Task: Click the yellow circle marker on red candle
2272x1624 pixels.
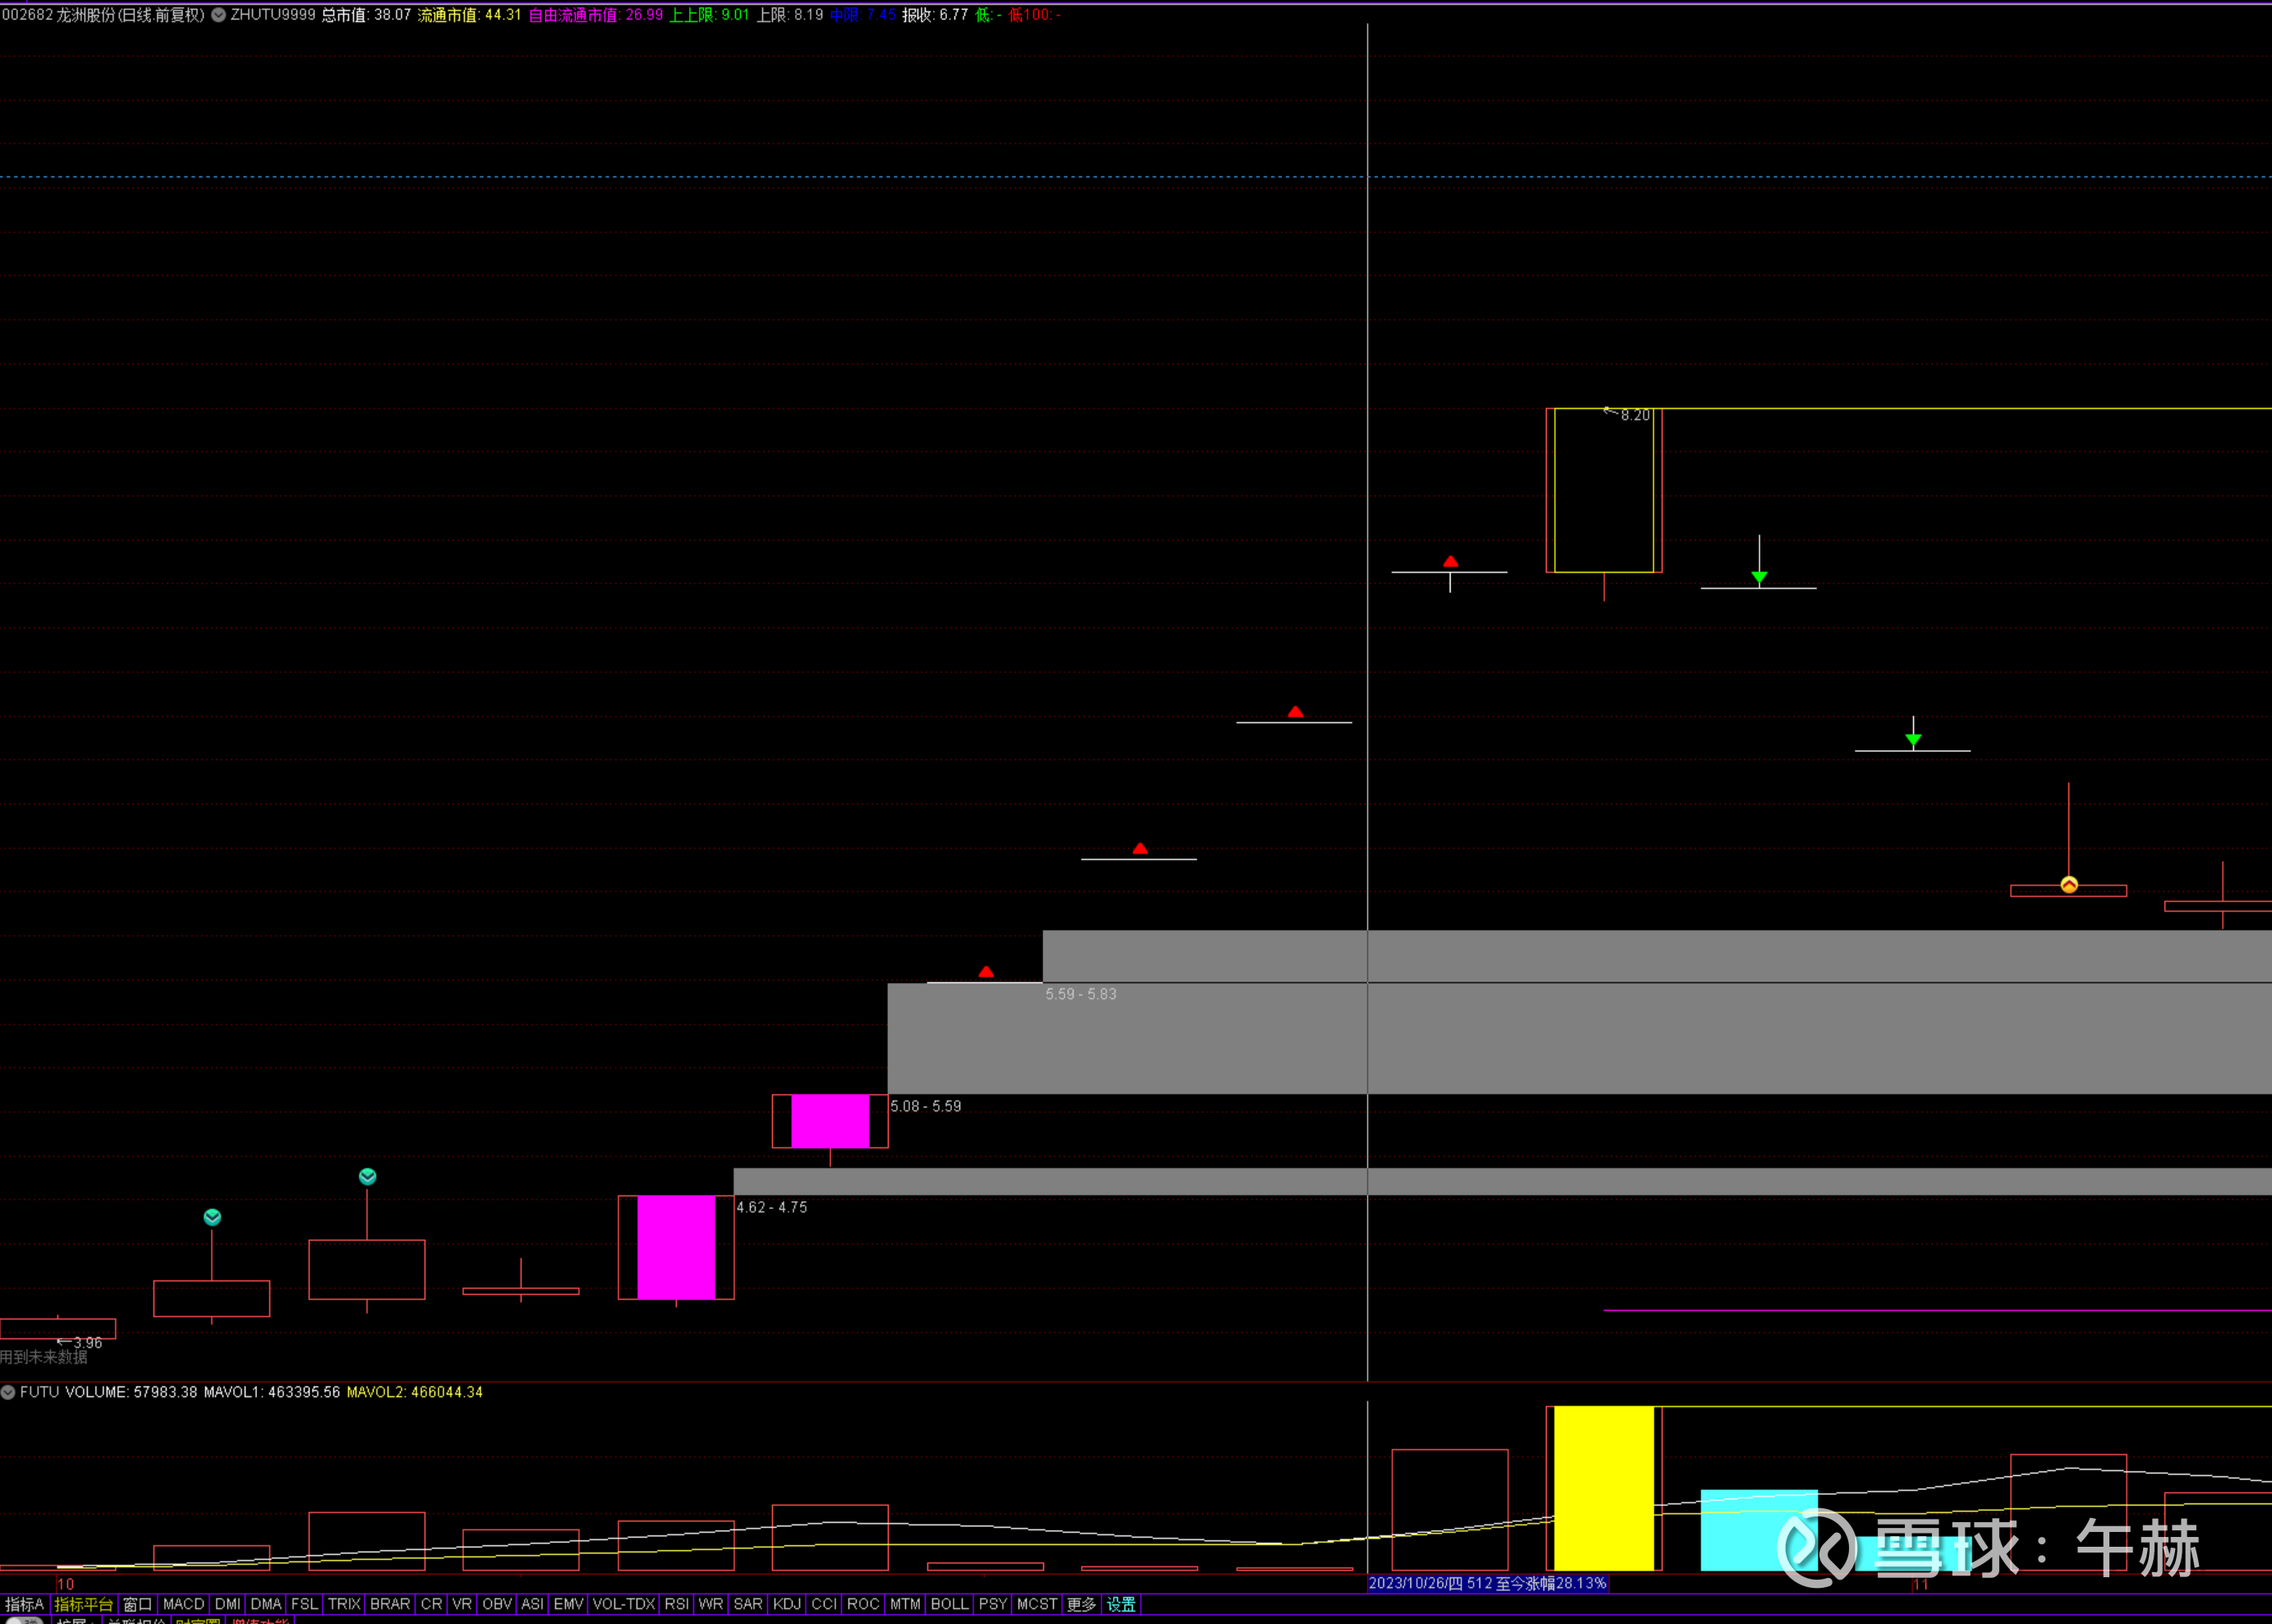Action: (x=2069, y=884)
